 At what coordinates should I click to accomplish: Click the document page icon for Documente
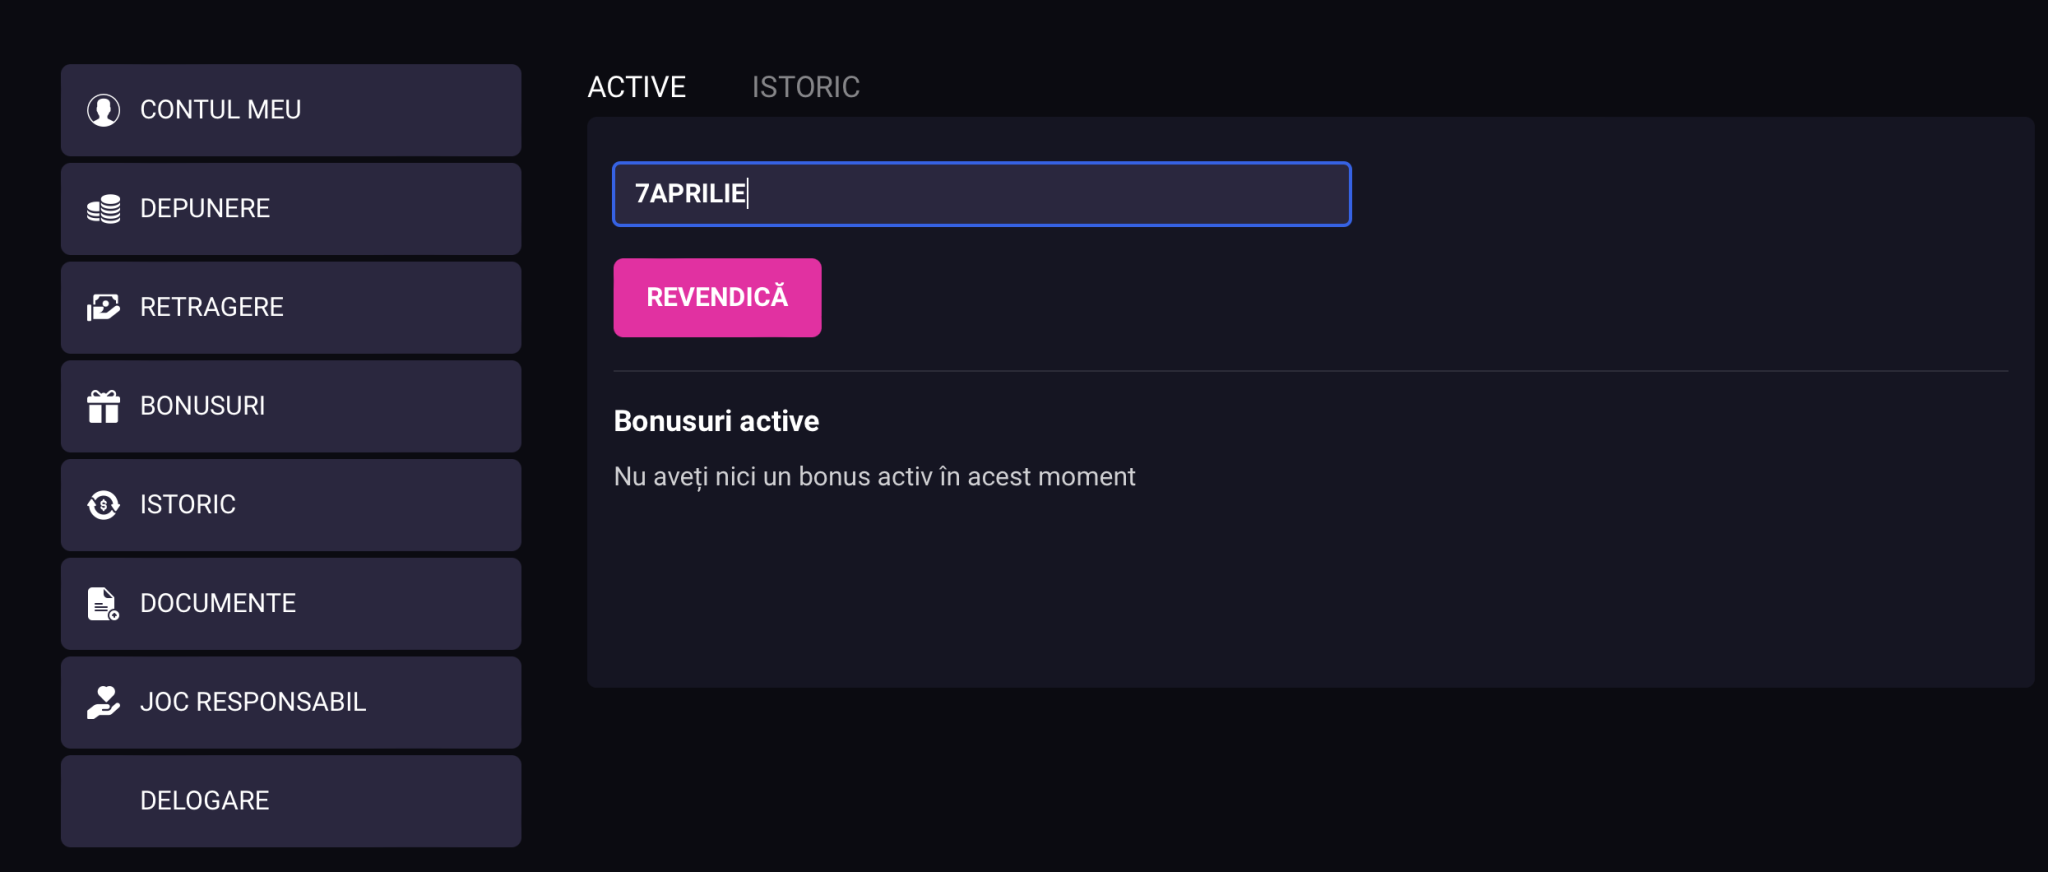[x=103, y=604]
